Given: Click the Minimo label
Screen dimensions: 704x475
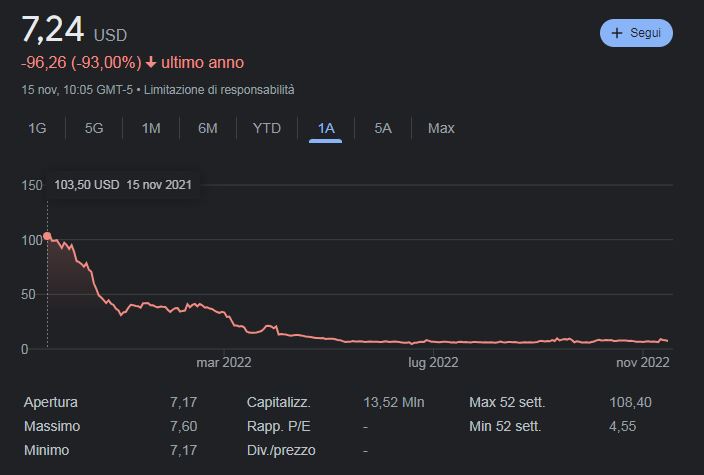Looking at the screenshot, I should point(46,450).
